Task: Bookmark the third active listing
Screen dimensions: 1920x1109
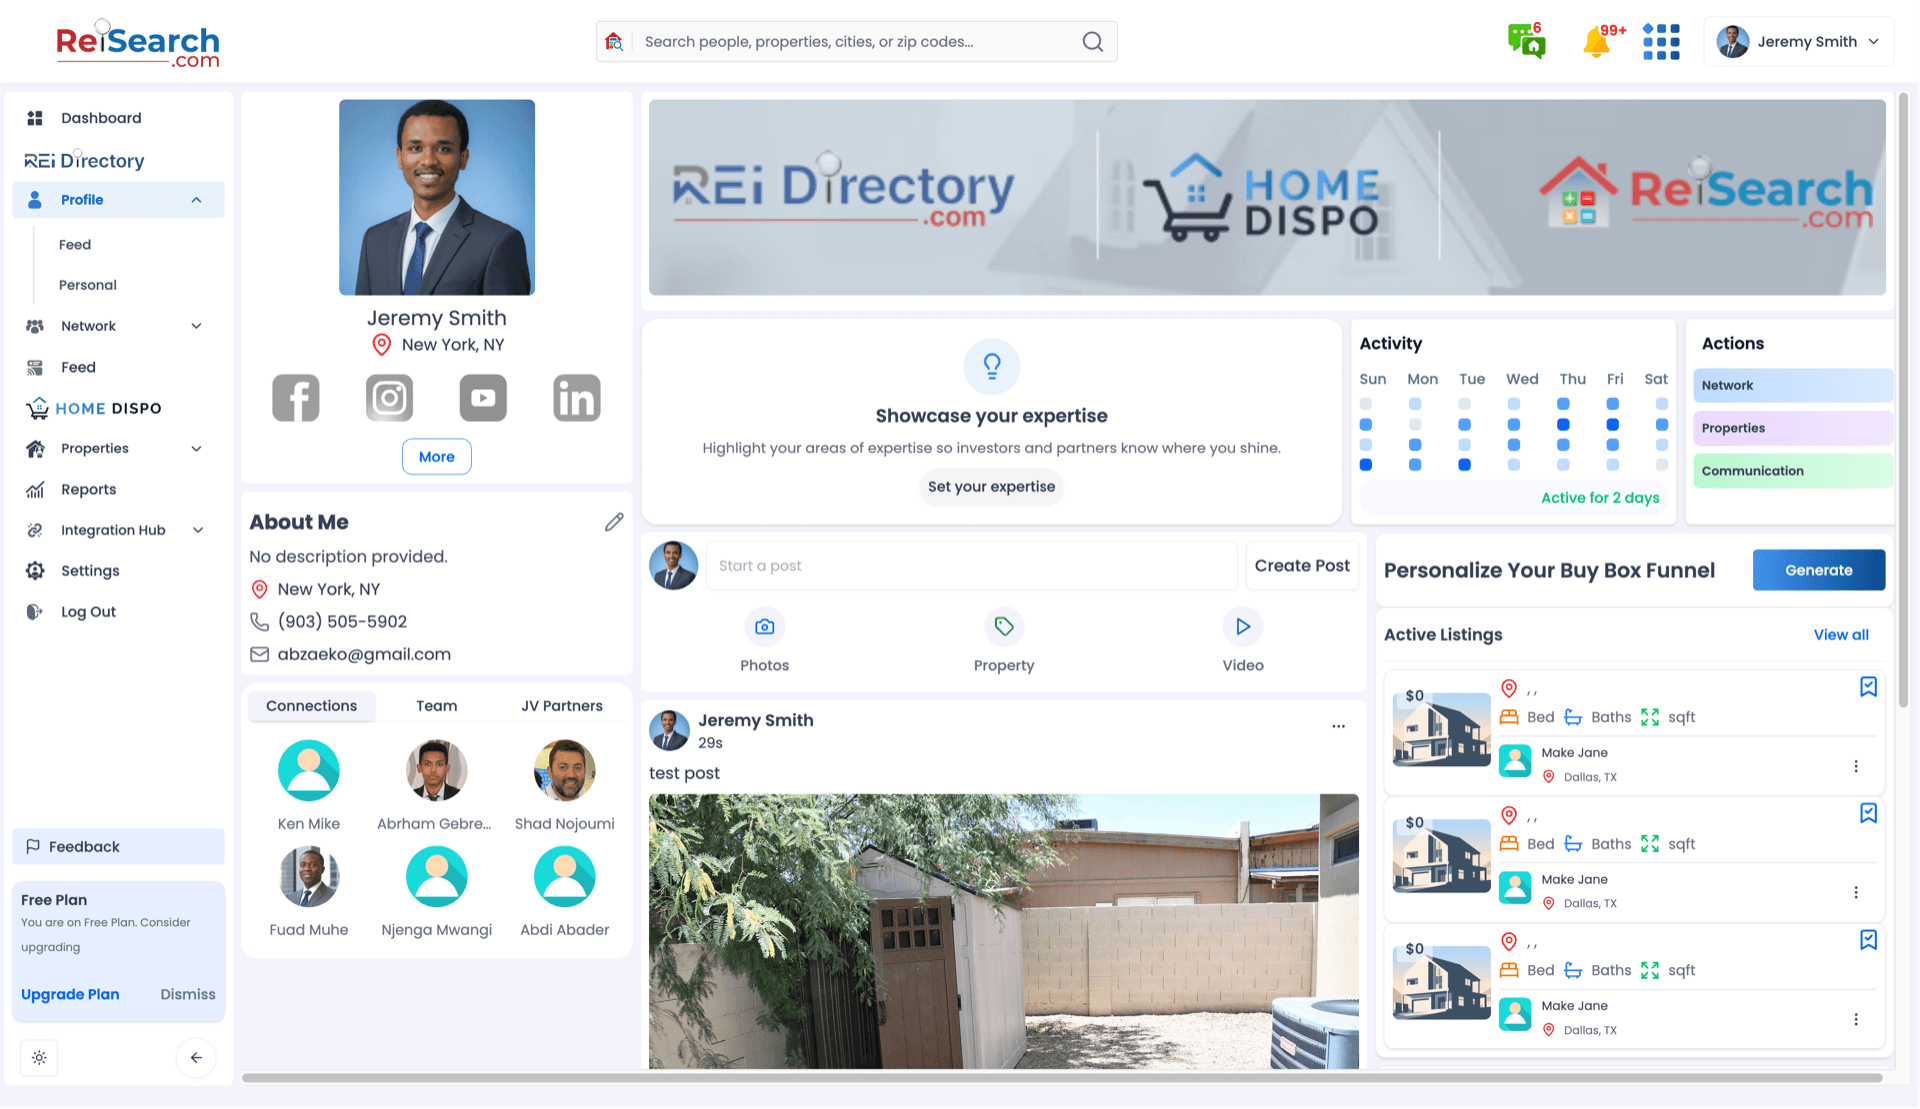Action: tap(1868, 940)
